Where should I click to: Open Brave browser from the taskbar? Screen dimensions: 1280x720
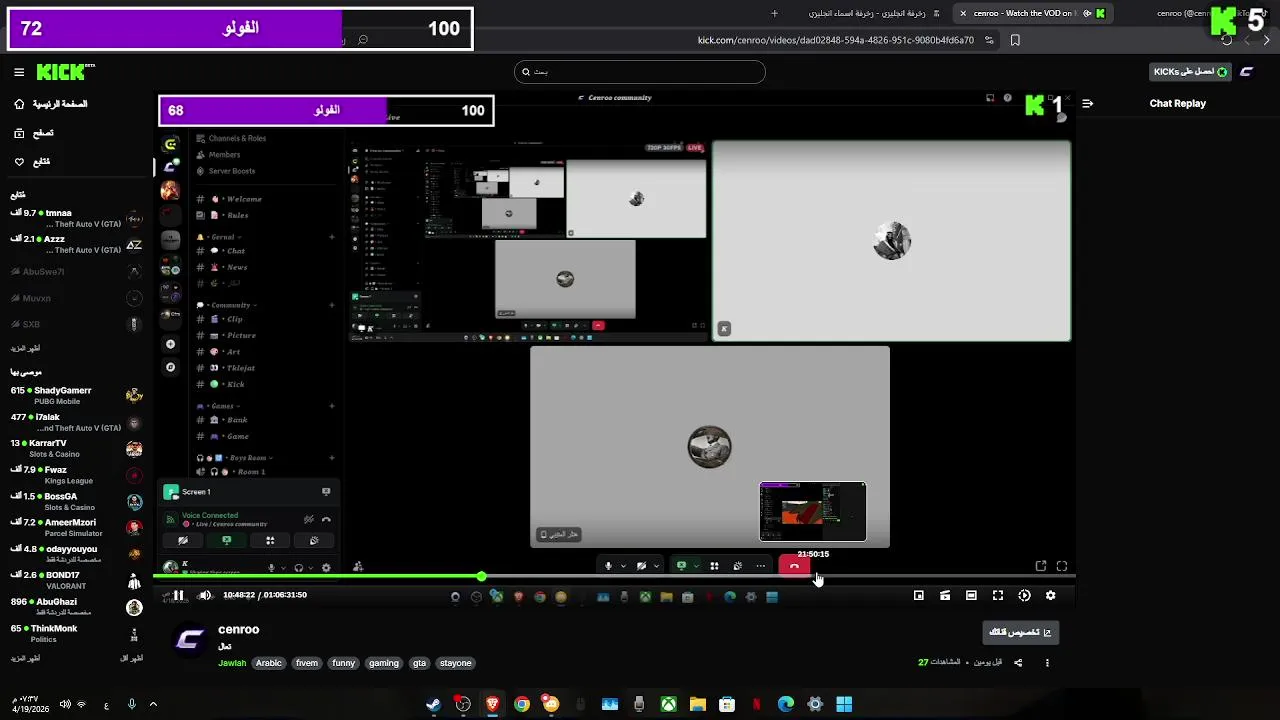click(492, 704)
